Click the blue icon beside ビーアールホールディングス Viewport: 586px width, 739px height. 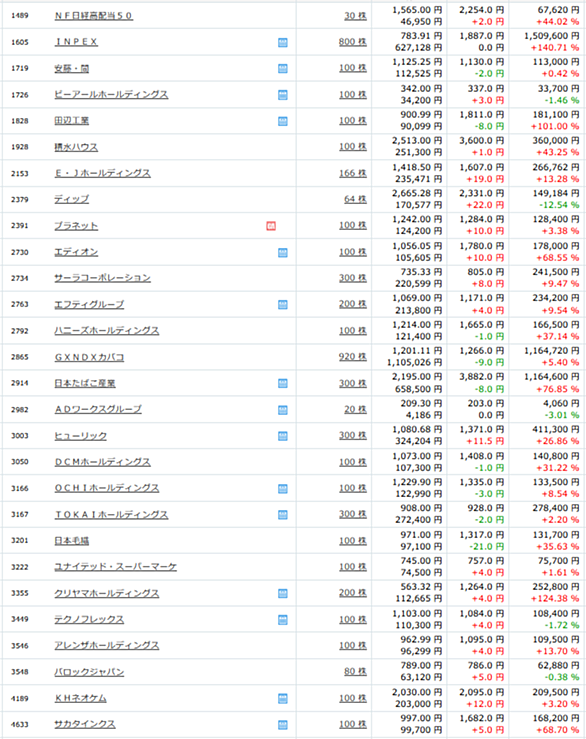[283, 95]
